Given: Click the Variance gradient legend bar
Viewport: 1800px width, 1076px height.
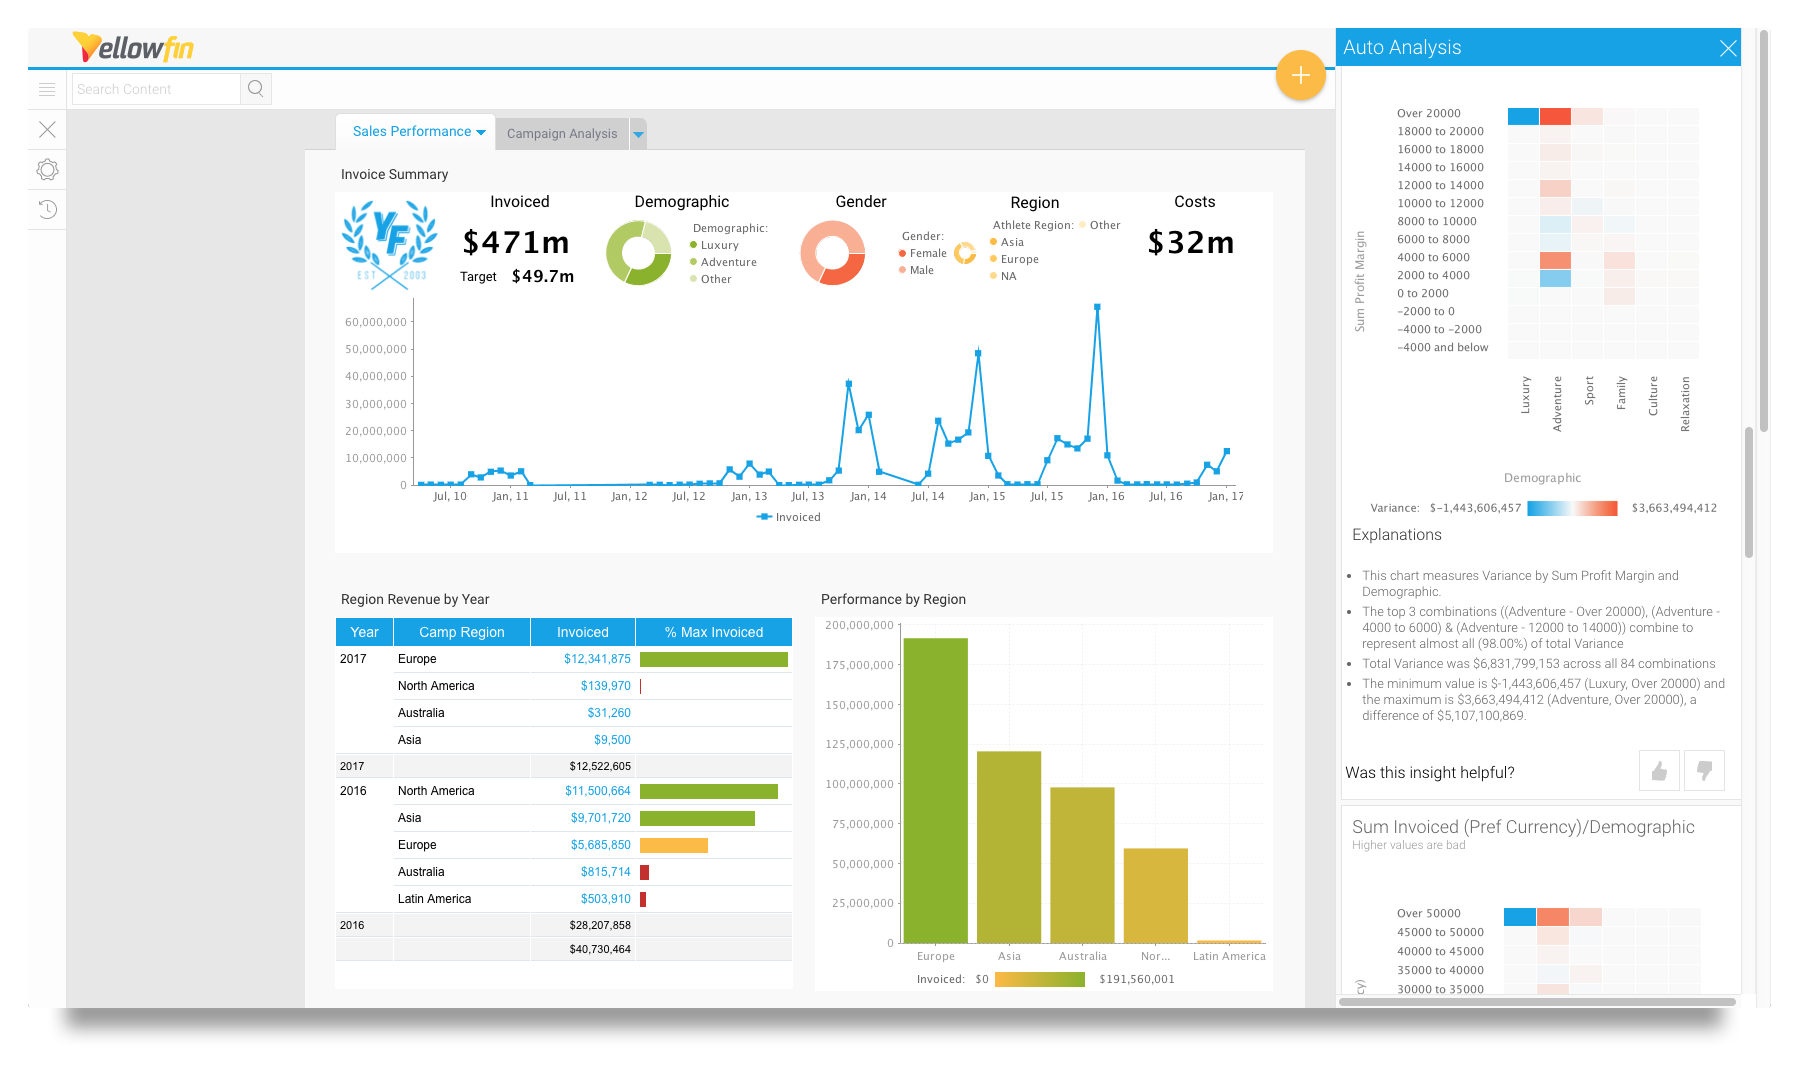Looking at the screenshot, I should tap(1573, 508).
